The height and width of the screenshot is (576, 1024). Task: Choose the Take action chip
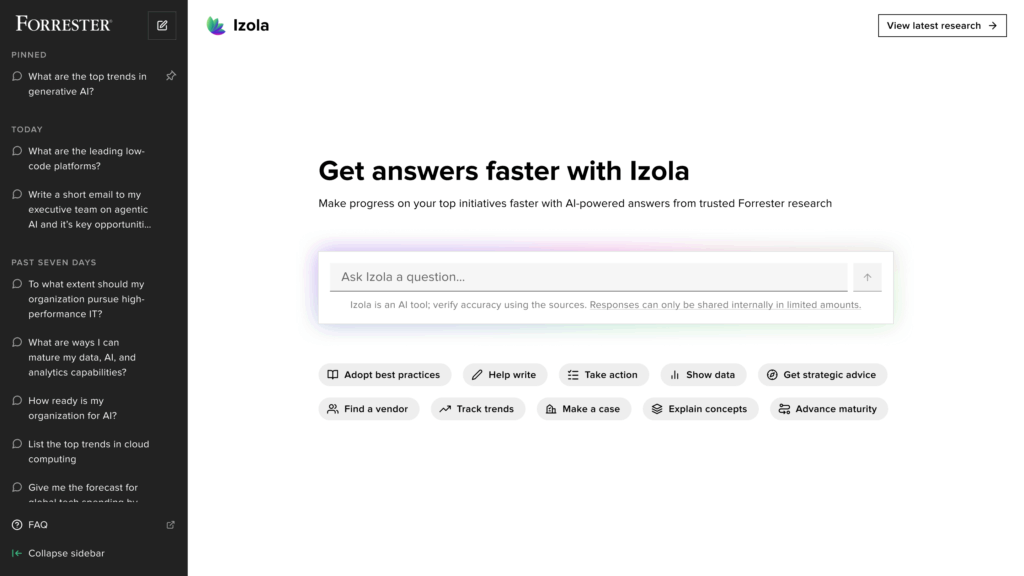603,375
